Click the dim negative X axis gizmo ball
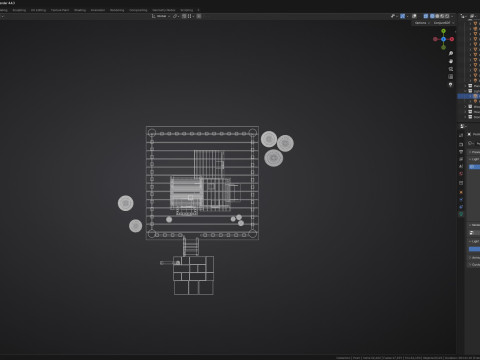This screenshot has height=360, width=480. pos(435,39)
